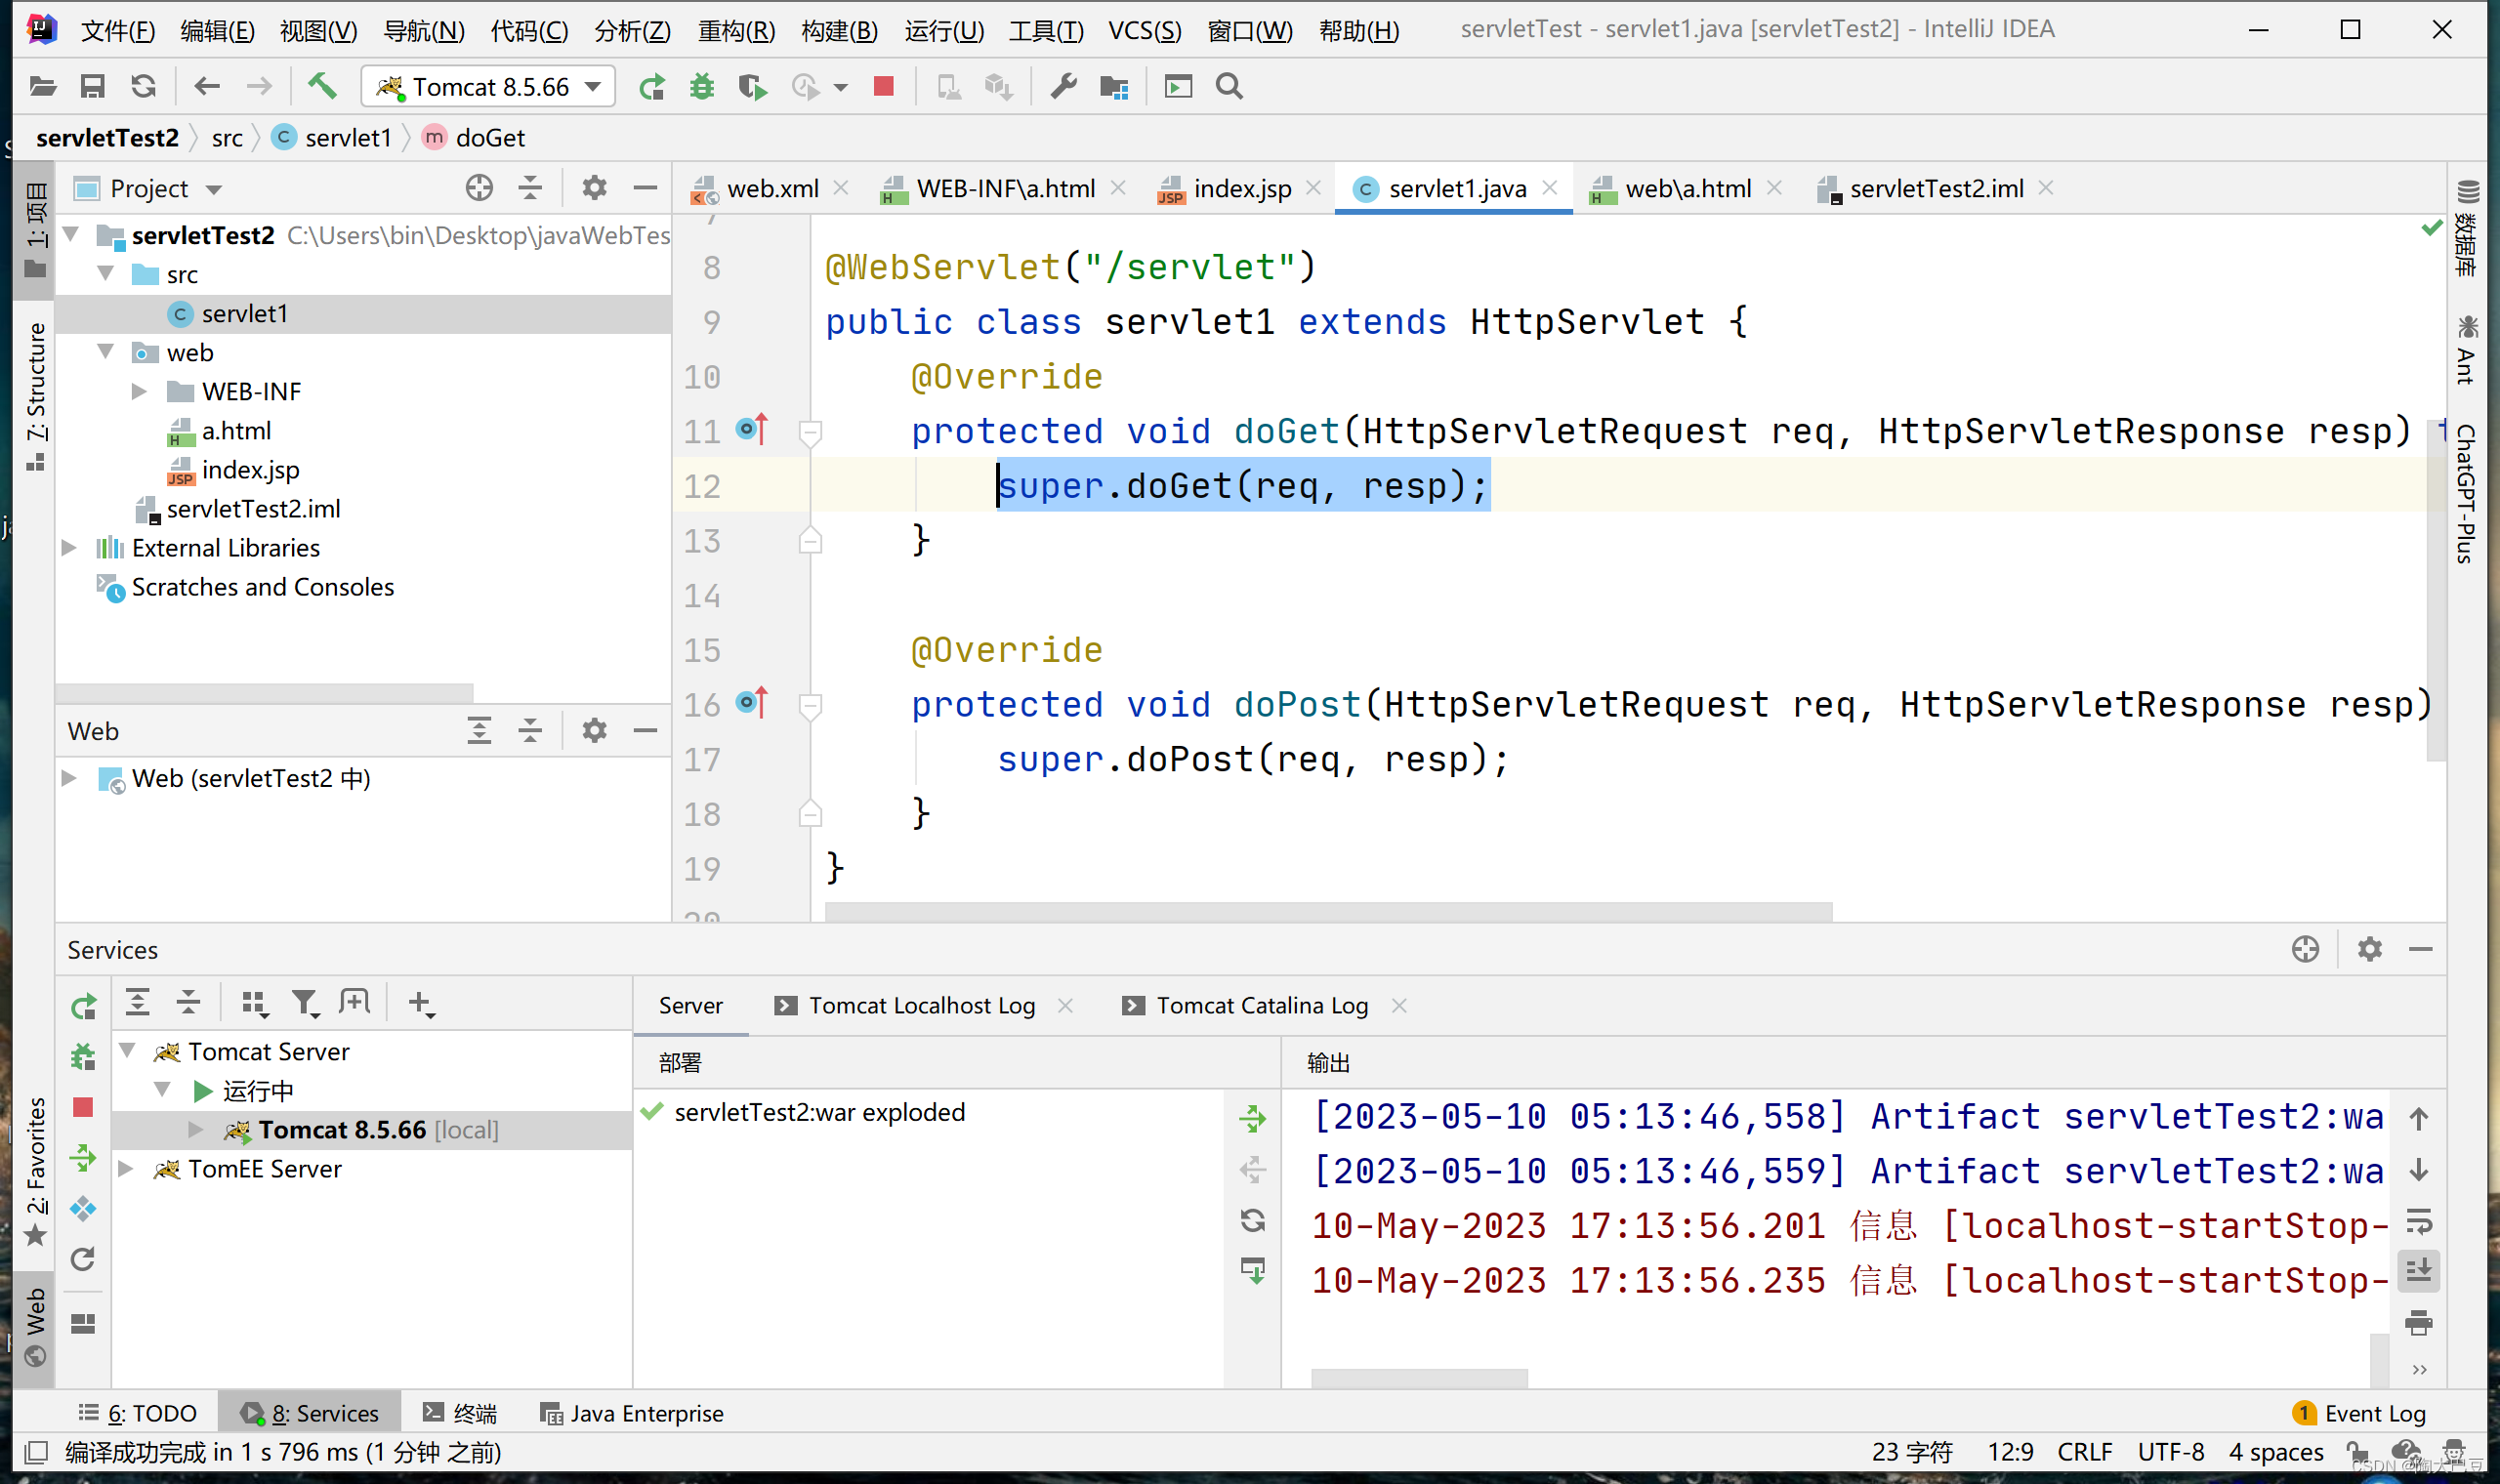The height and width of the screenshot is (1484, 2500).
Task: Click the Debug bug icon in toolbar
Action: coord(702,87)
